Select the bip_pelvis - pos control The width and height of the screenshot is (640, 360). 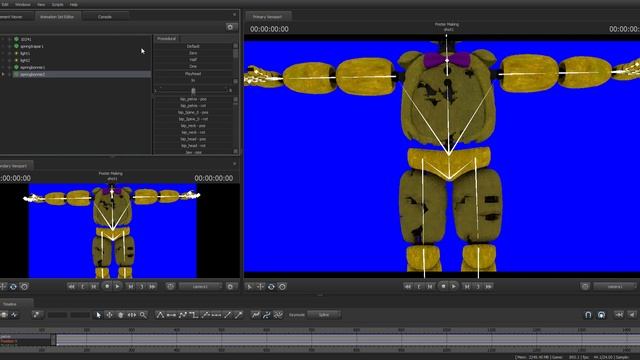pos(193,99)
